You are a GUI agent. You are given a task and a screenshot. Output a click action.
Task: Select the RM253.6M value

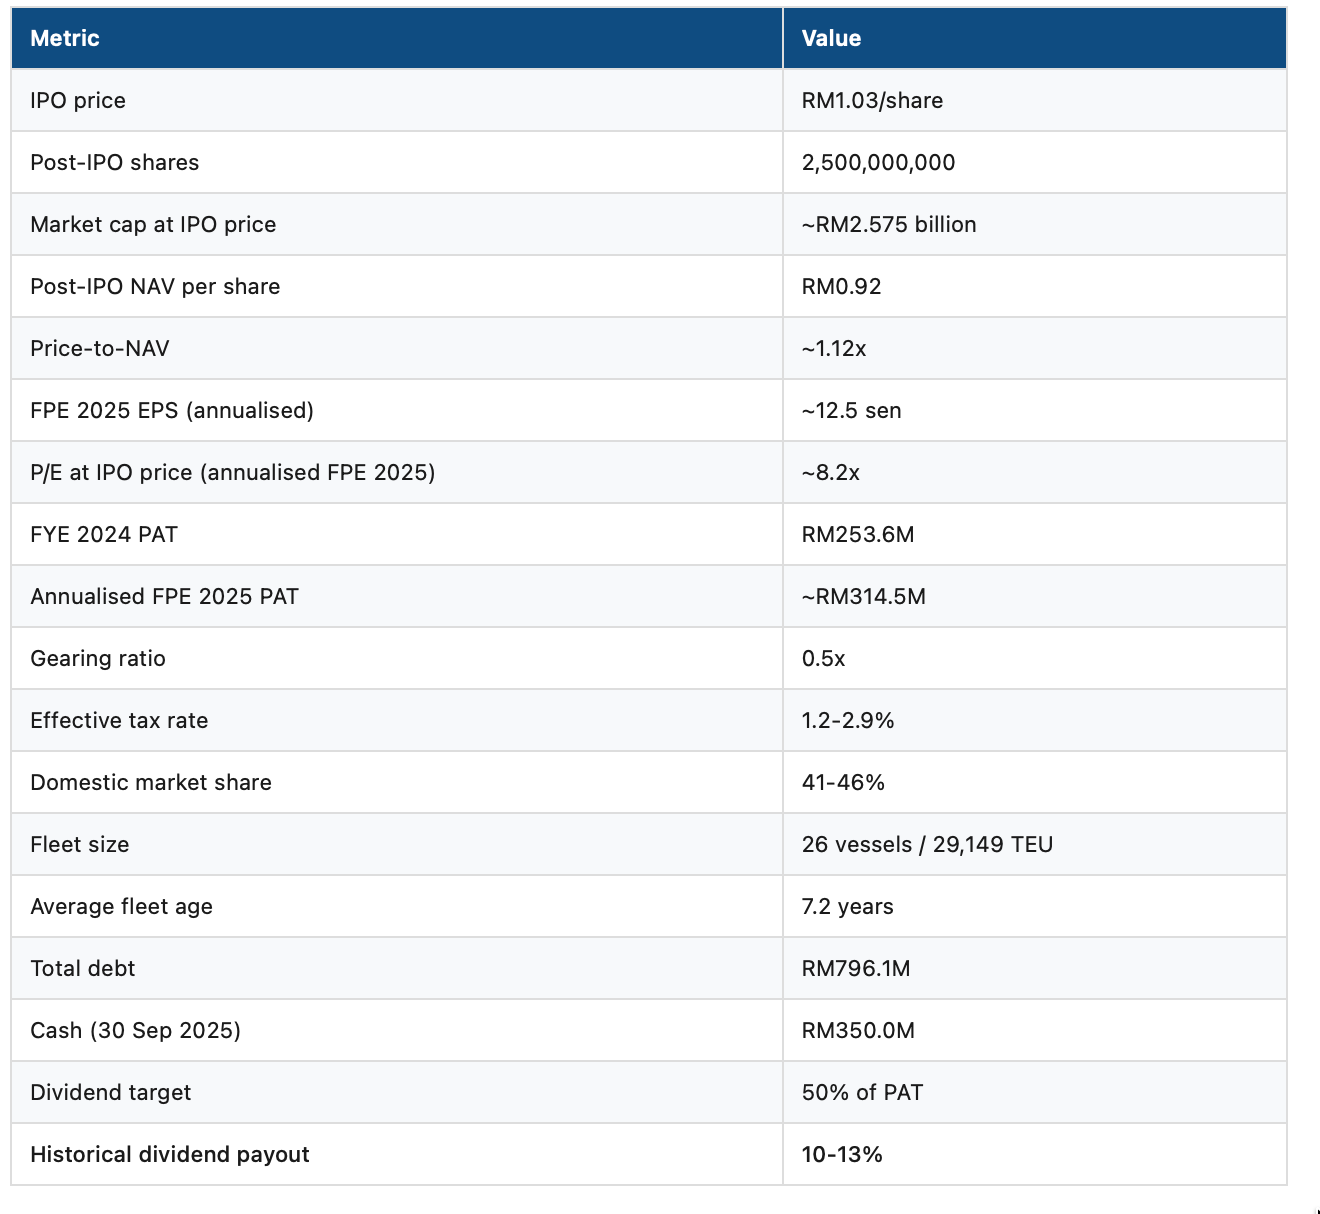[x=858, y=534]
